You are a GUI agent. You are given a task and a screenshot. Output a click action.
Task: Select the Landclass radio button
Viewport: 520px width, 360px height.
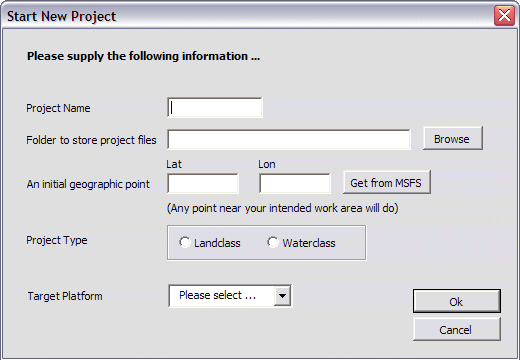[x=184, y=242]
